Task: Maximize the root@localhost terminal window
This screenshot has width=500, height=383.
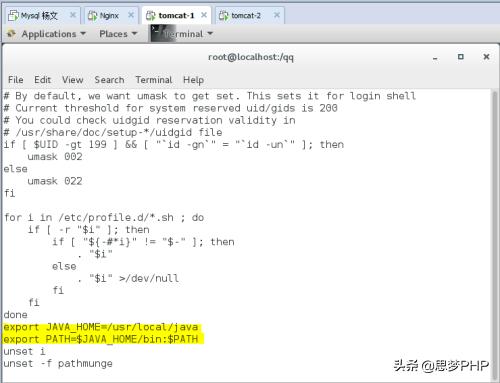Action: pos(461,57)
